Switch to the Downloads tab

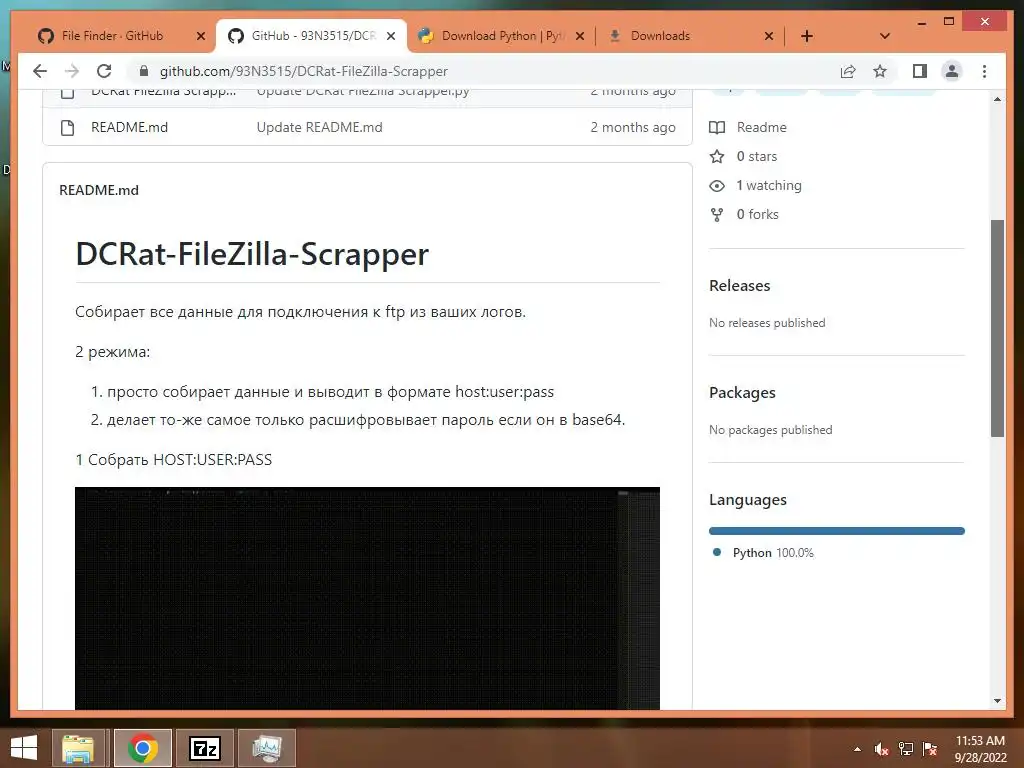click(x=660, y=36)
